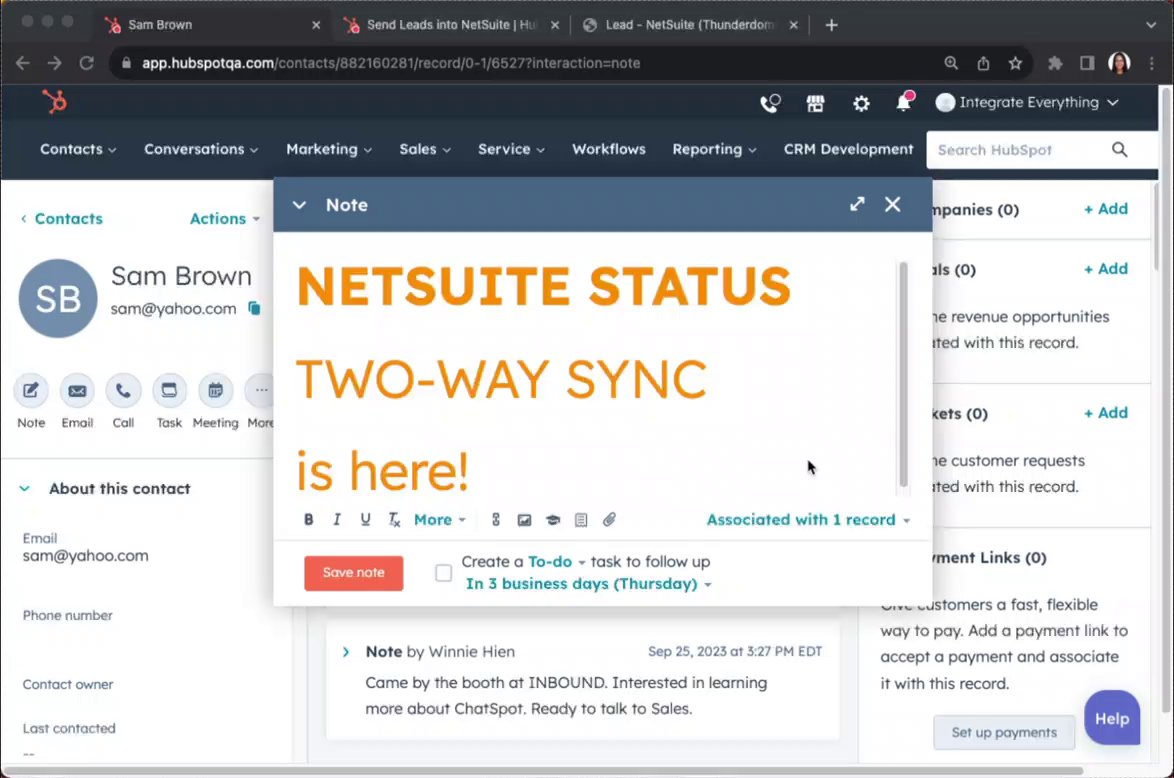This screenshot has width=1174, height=778.
Task: Open the Help chat button
Action: 1112,718
